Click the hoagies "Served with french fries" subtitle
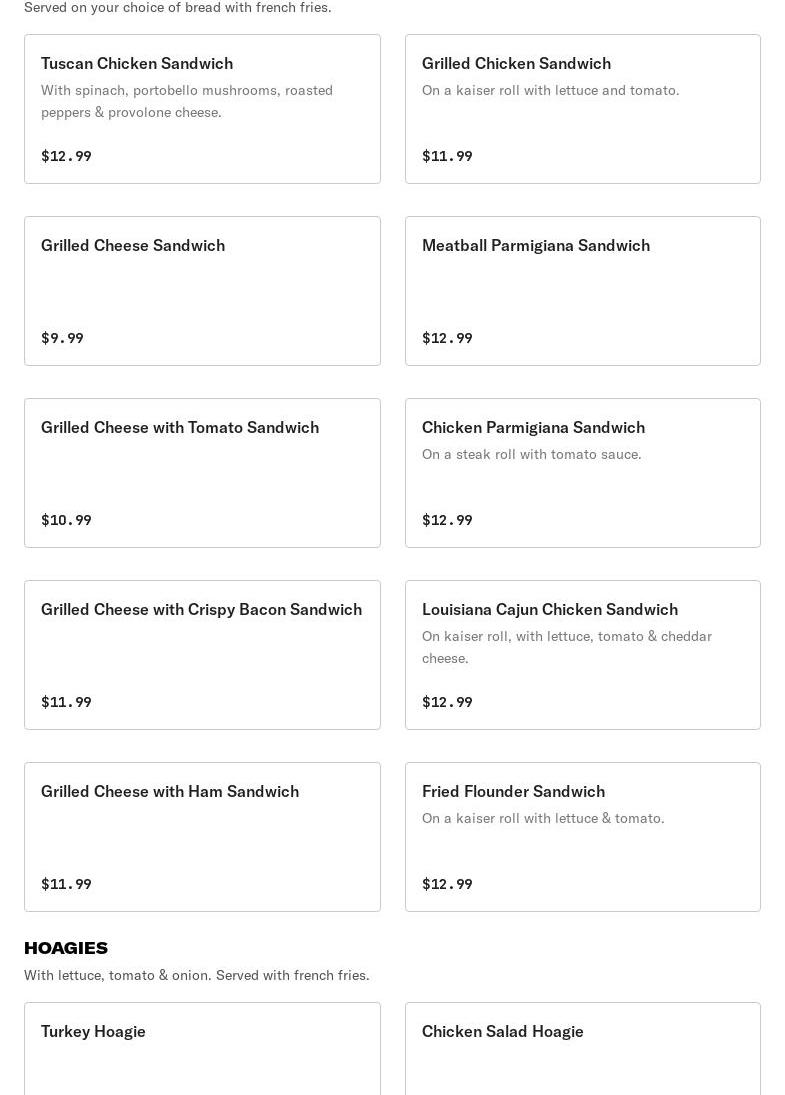785x1095 pixels. coord(197,975)
